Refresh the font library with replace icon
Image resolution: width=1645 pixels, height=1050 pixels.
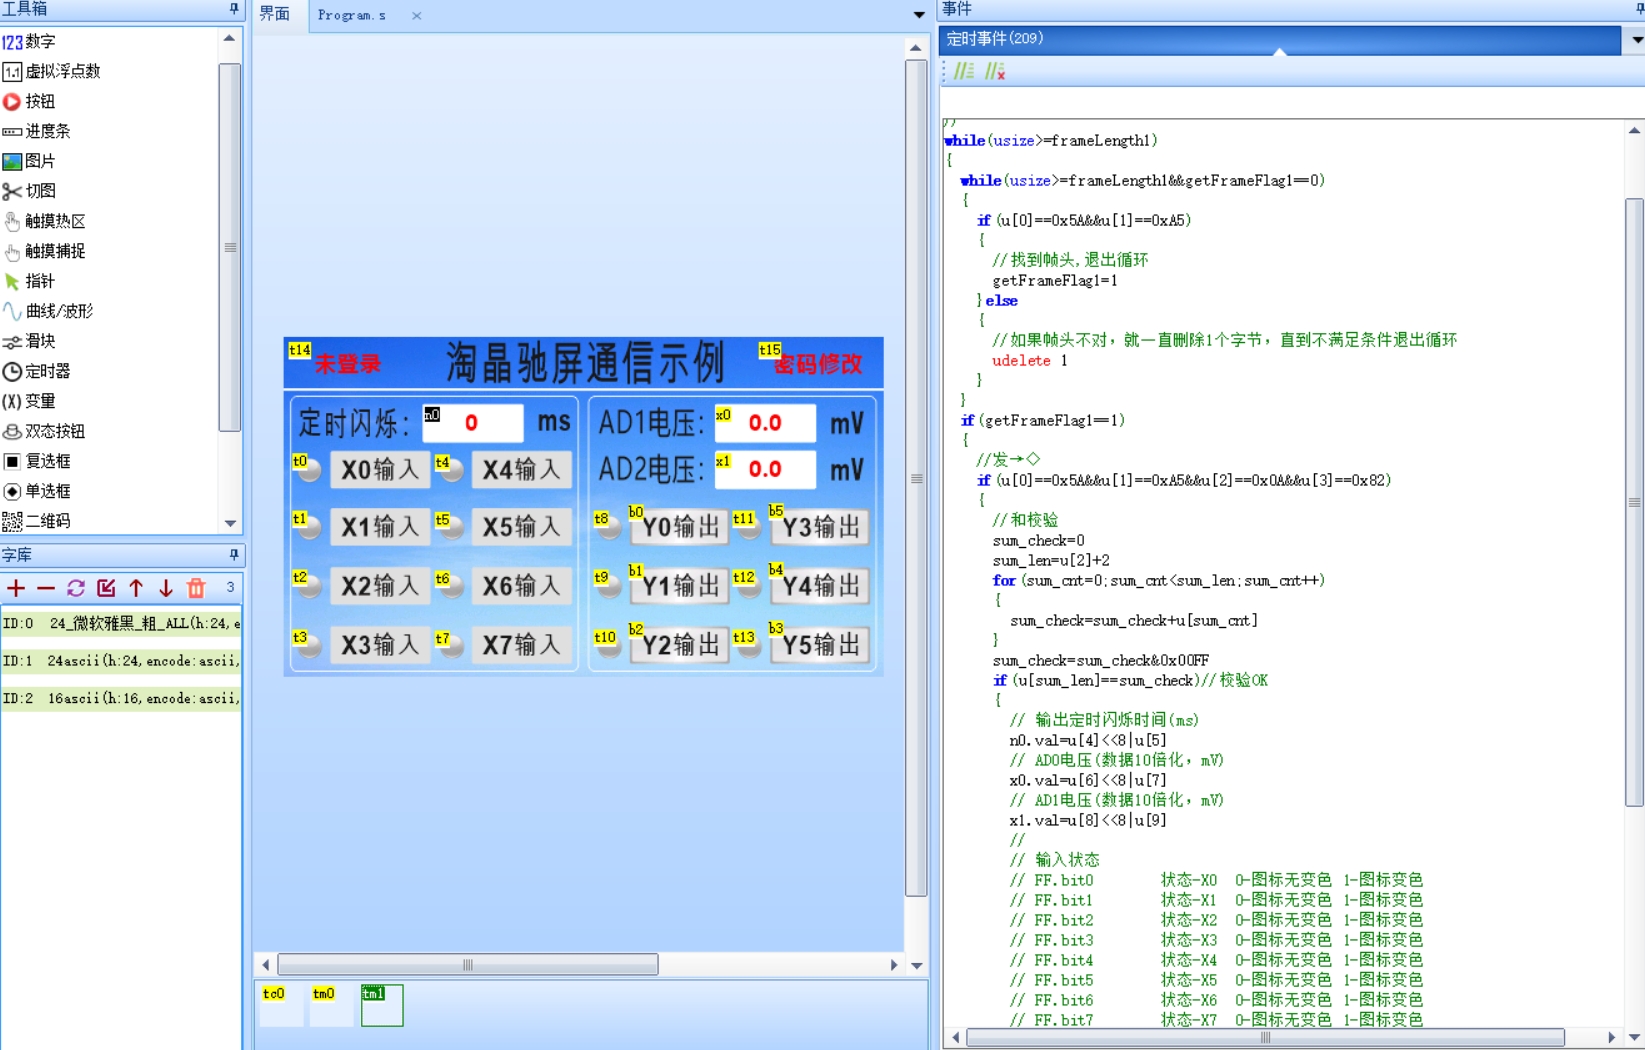[76, 588]
